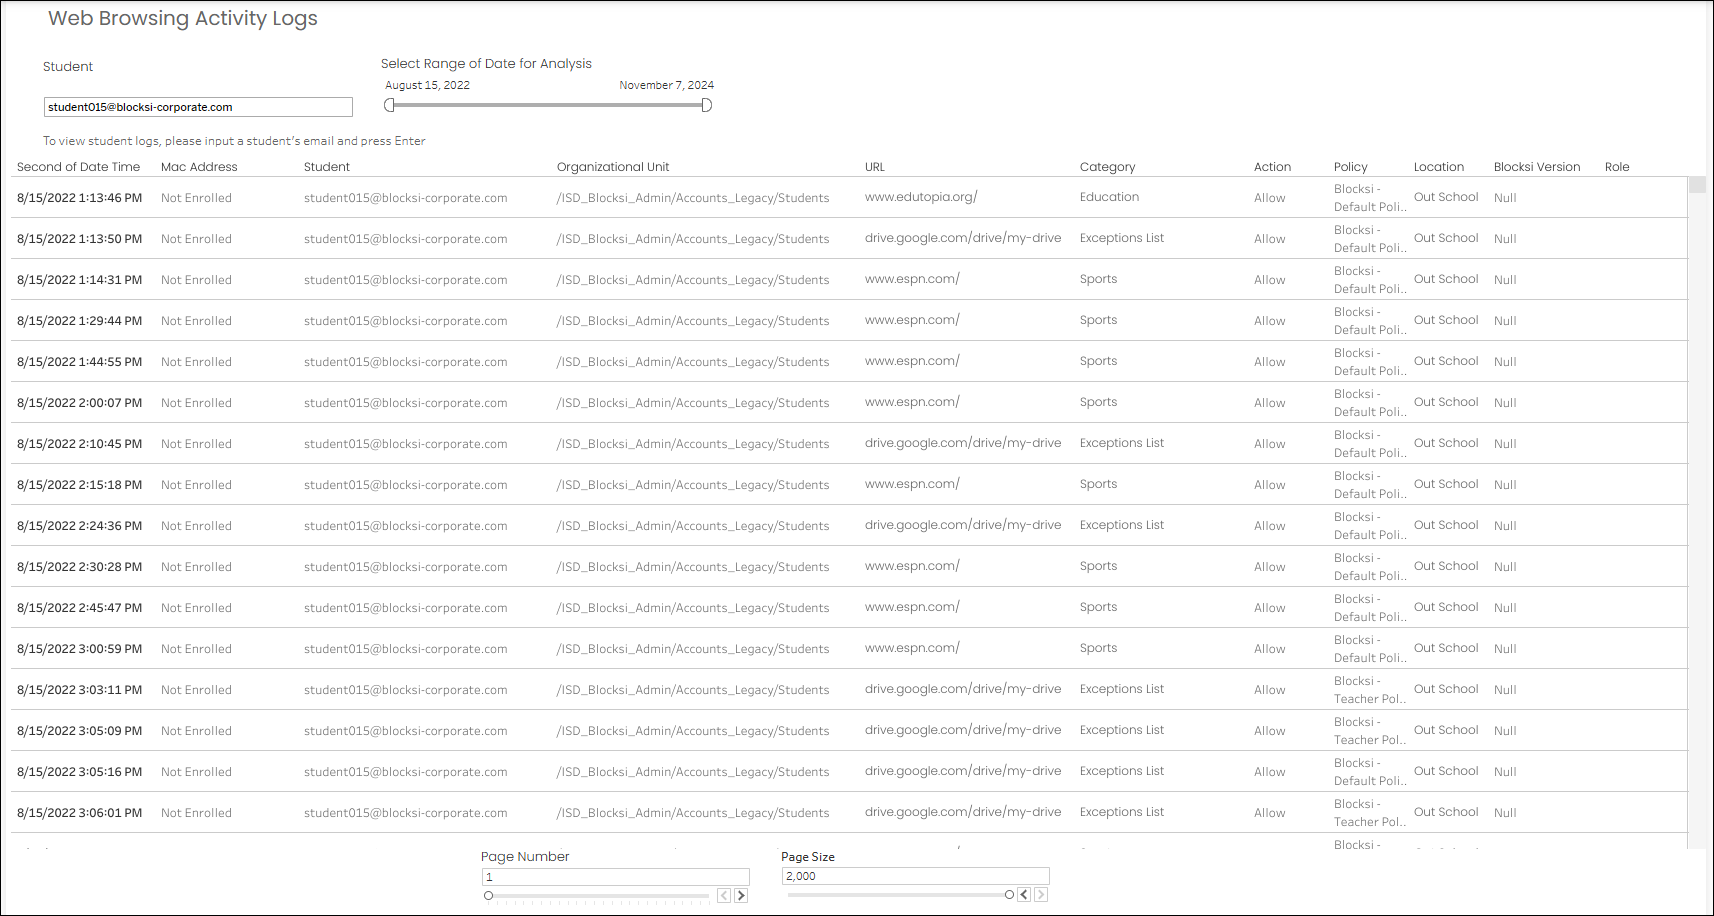1714x916 pixels.
Task: Click www.espn.com/ URL in the 1:14:31 PM row
Action: (x=912, y=279)
